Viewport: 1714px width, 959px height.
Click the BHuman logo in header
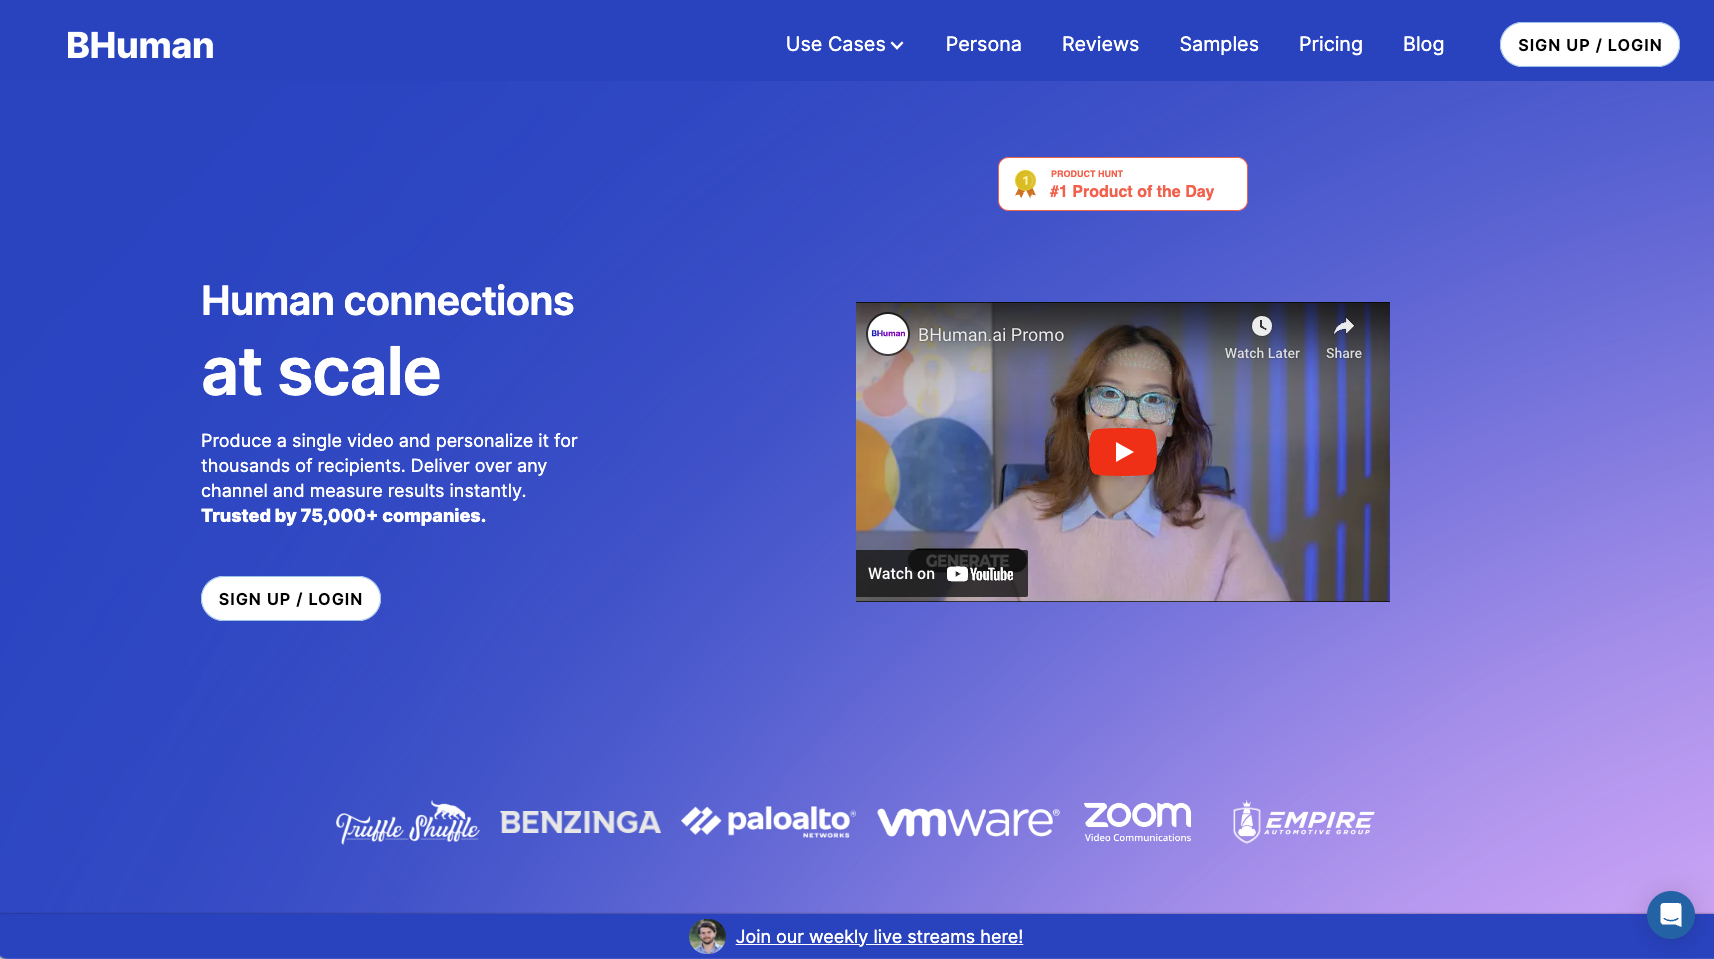coord(140,45)
